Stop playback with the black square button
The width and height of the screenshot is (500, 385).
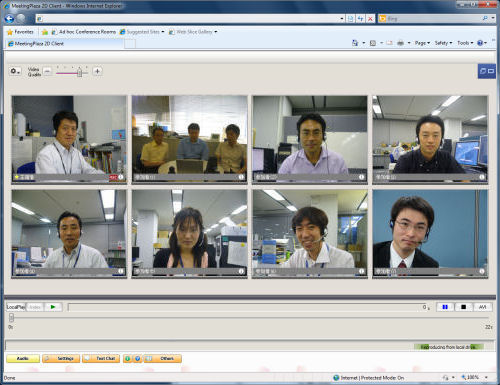(x=463, y=307)
